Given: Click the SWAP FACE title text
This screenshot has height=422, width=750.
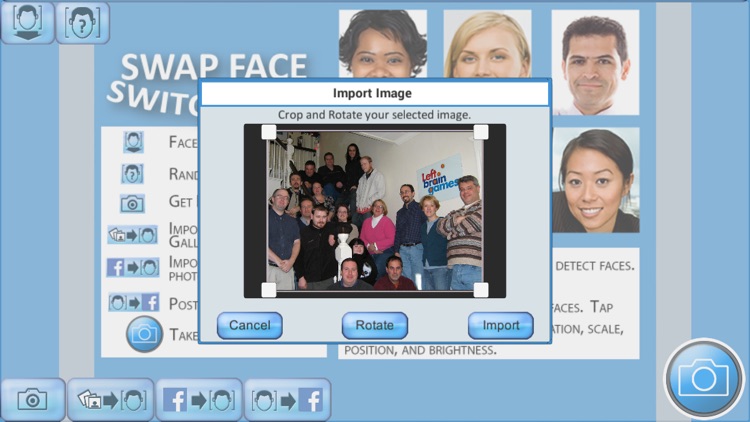Looking at the screenshot, I should [214, 67].
